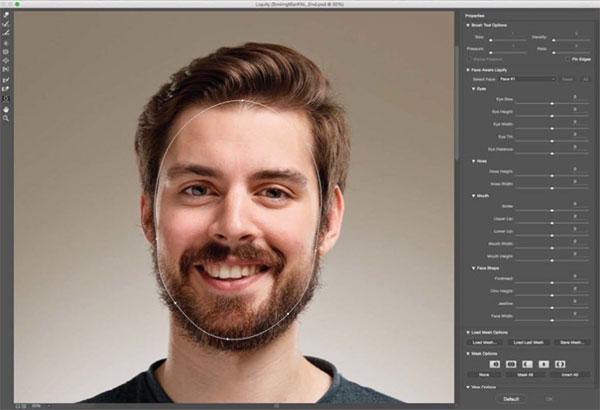Click the brush Pressure slider handle
Screen dimensions: 600x410
(x=491, y=53)
